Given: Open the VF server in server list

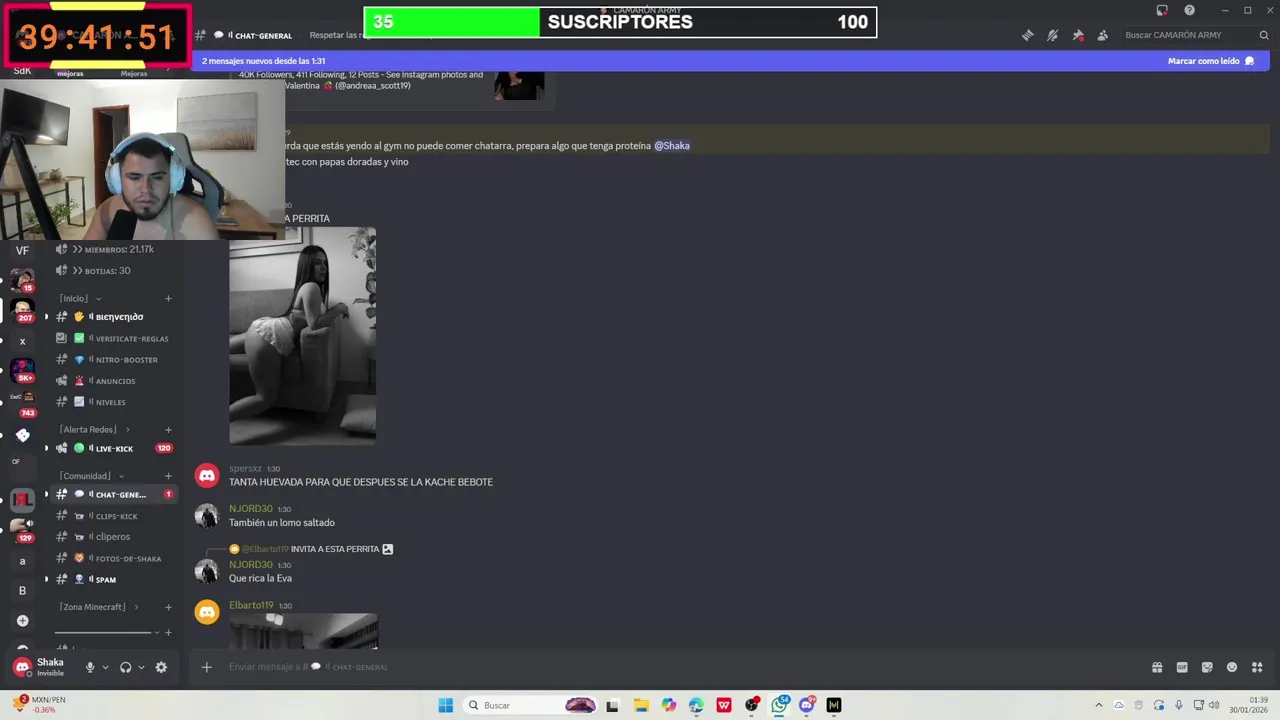Looking at the screenshot, I should pos(22,250).
